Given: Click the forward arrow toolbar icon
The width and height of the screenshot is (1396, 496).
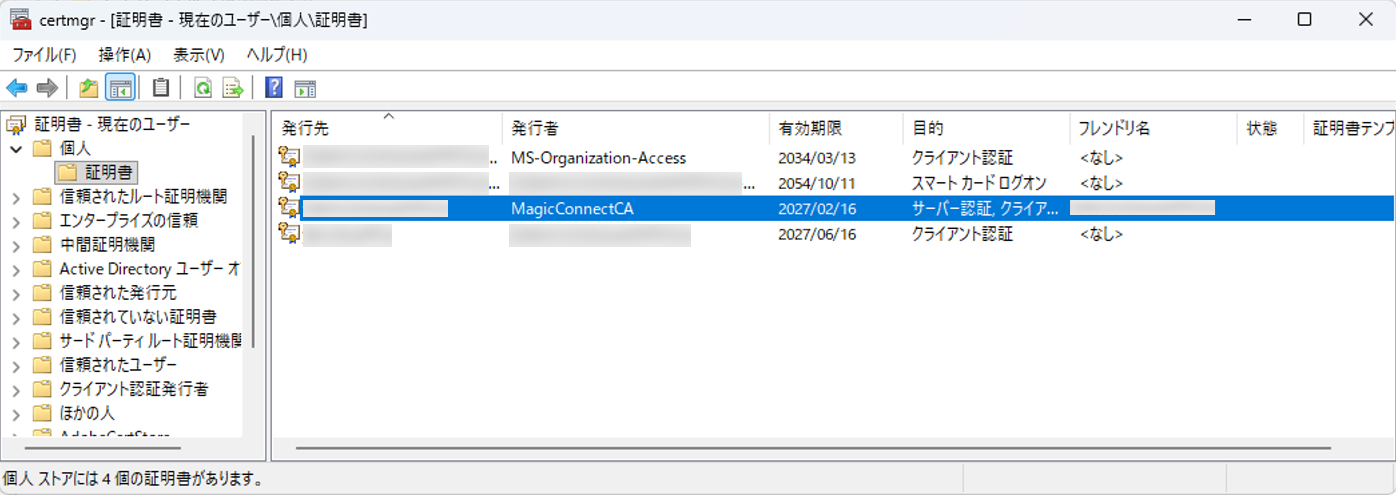Looking at the screenshot, I should [x=47, y=88].
